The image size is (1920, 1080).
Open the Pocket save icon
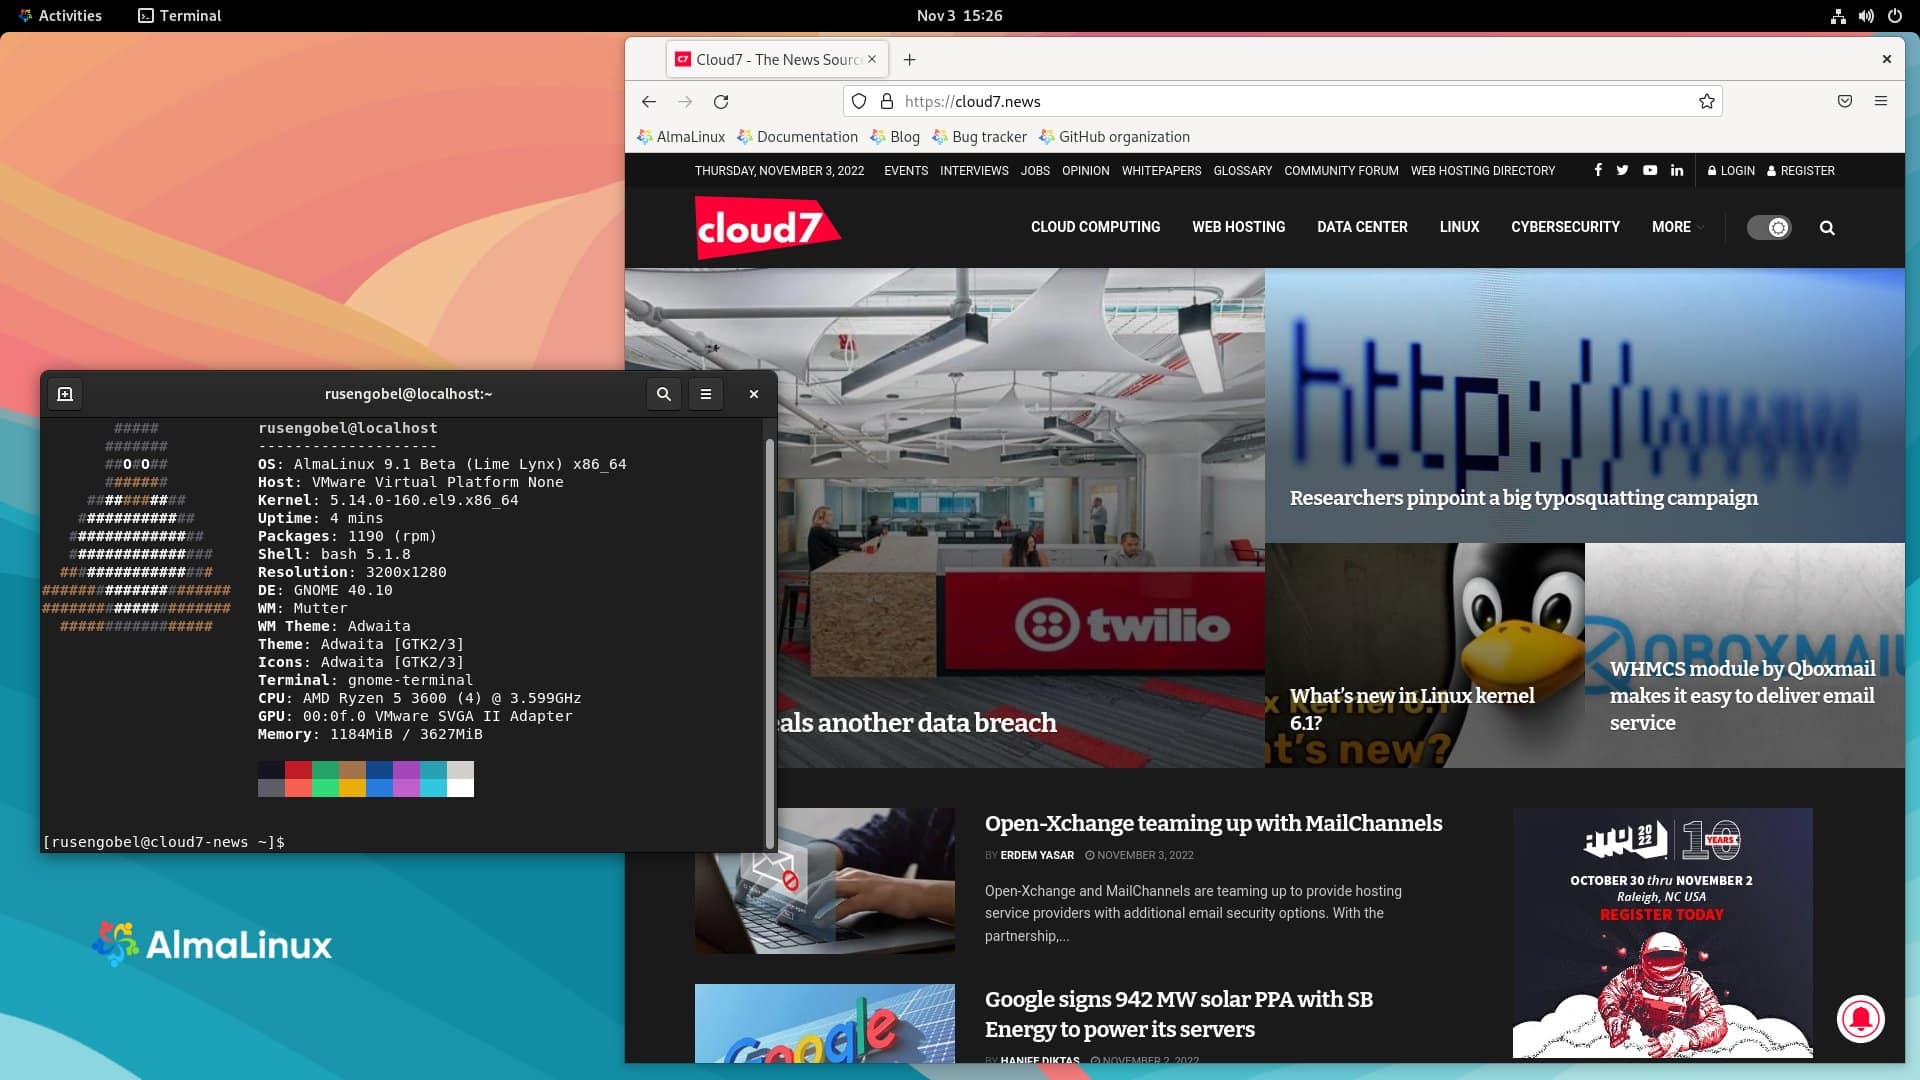[x=1845, y=101]
